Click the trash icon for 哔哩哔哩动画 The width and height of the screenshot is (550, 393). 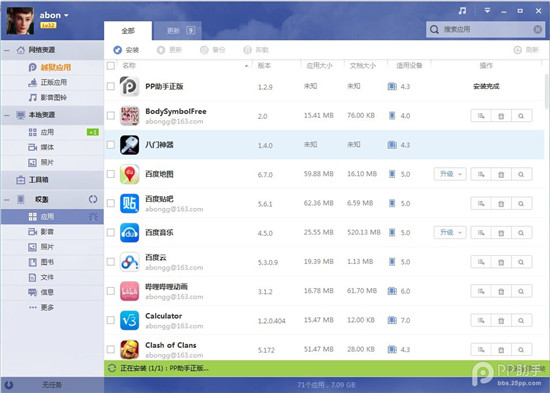click(x=501, y=291)
